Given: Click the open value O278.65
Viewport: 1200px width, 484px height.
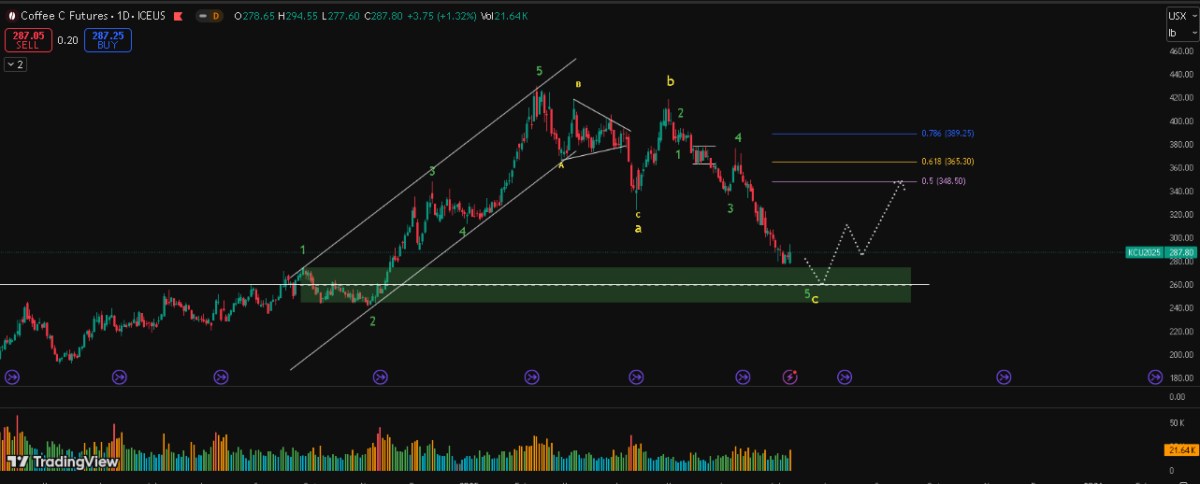Looking at the screenshot, I should point(255,17).
